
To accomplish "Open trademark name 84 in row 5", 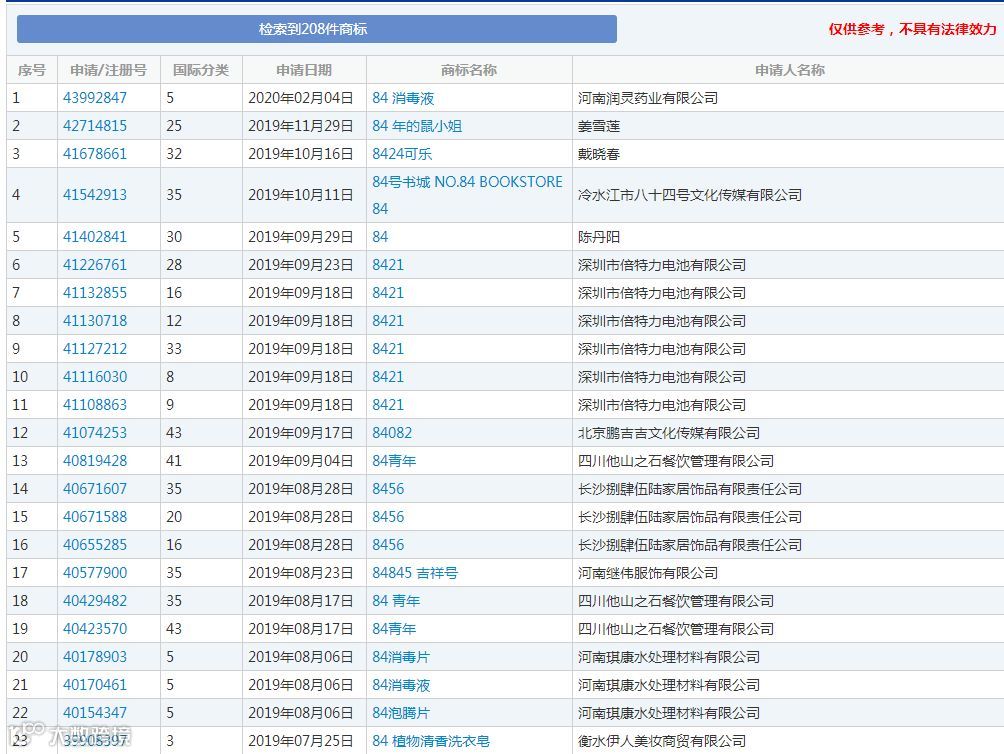I will coord(380,237).
